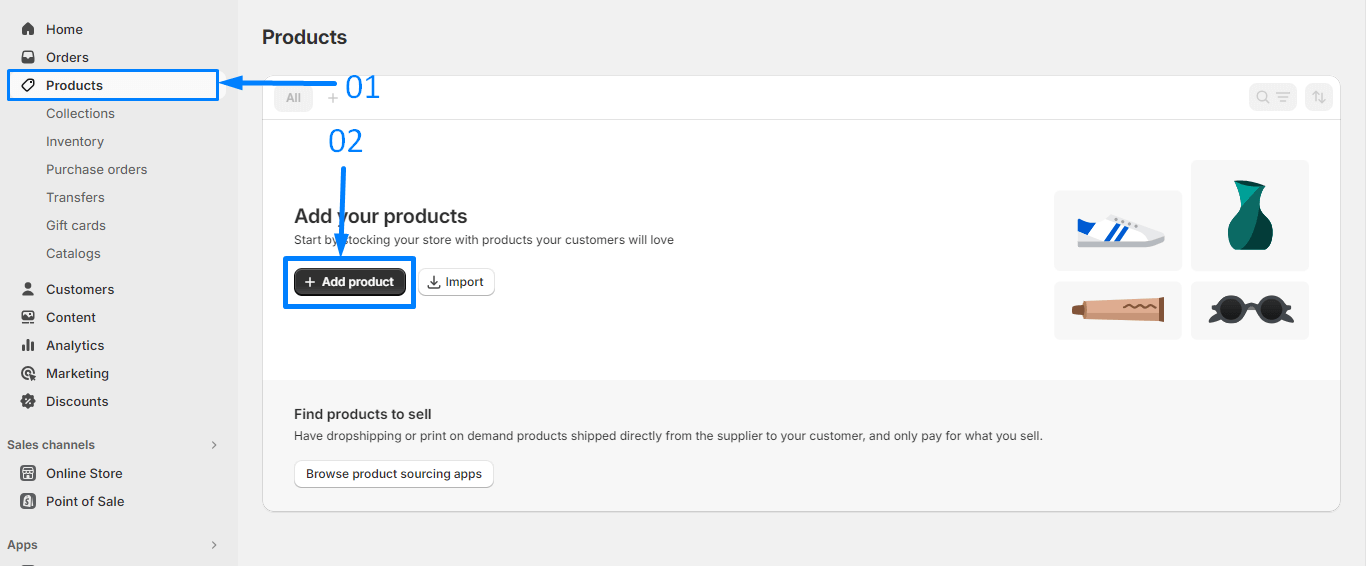Click the Marketing target icon
This screenshot has height=566, width=1366.
tap(28, 373)
